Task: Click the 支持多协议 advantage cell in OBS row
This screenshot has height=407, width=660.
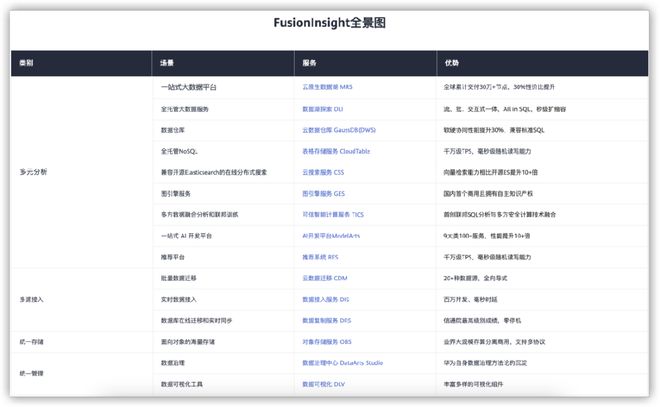Action: click(494, 342)
